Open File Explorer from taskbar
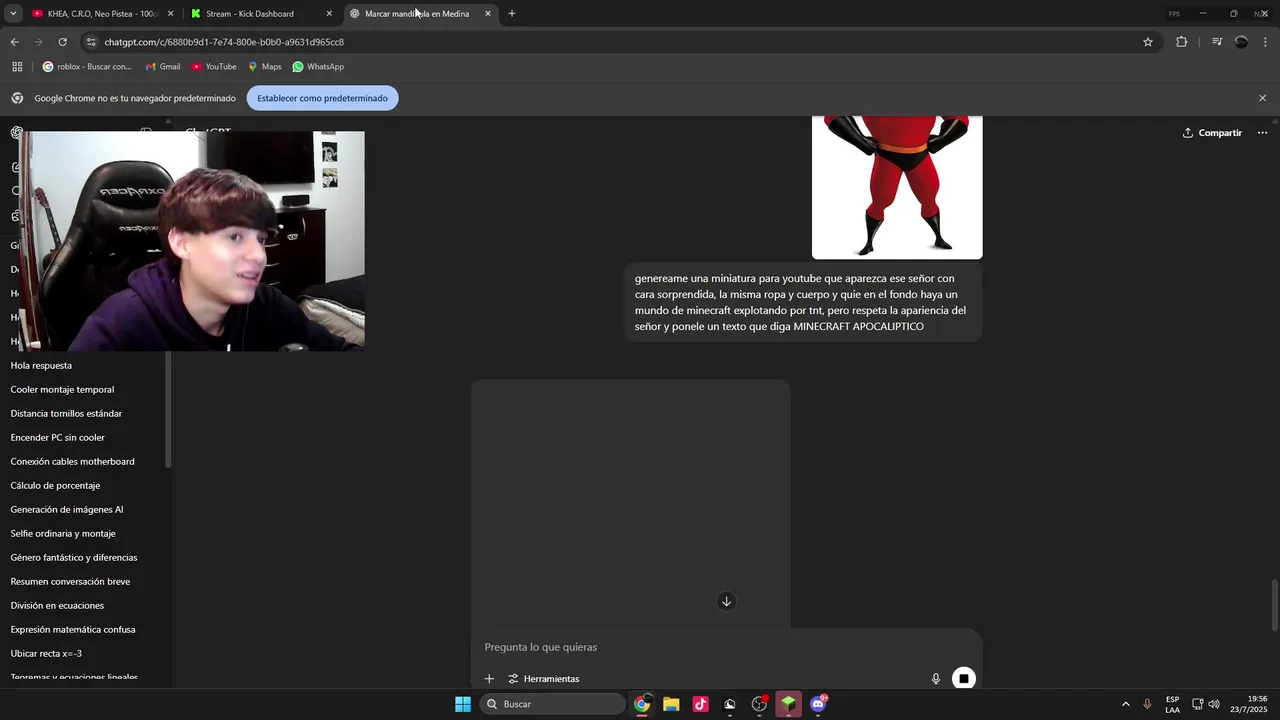 pos(671,704)
